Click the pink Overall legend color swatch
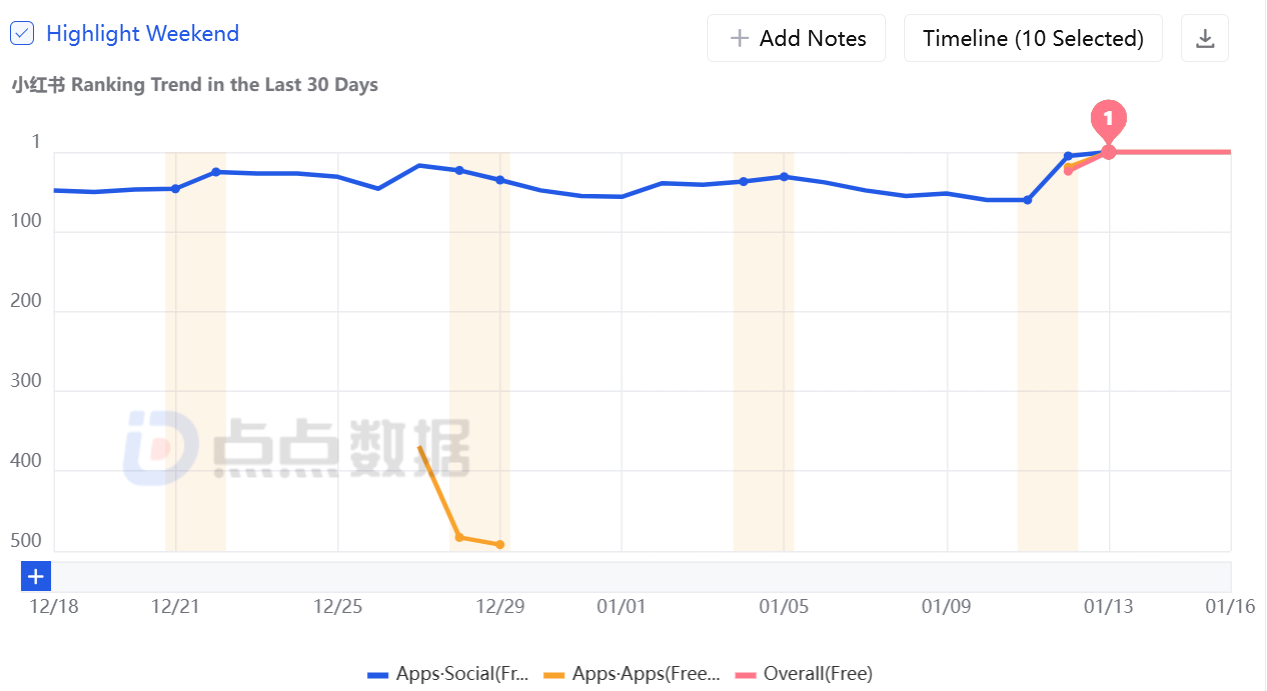This screenshot has width=1267, height=691. coord(745,675)
